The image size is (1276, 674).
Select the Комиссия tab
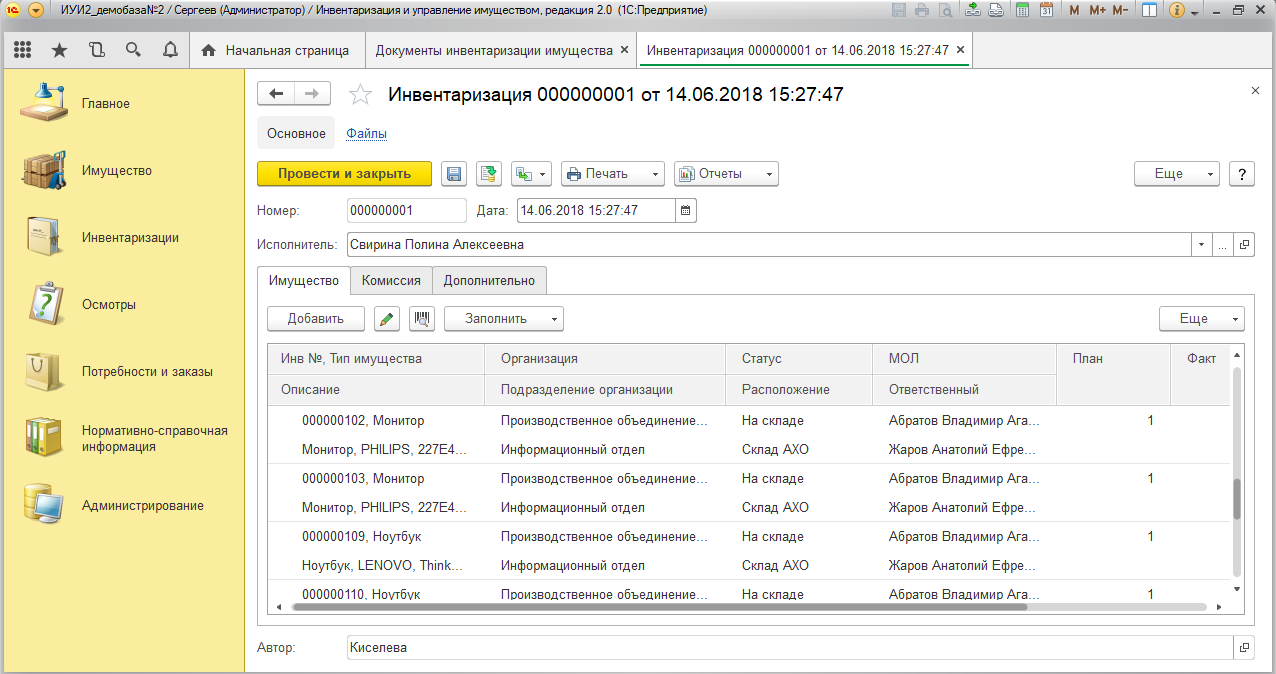391,281
